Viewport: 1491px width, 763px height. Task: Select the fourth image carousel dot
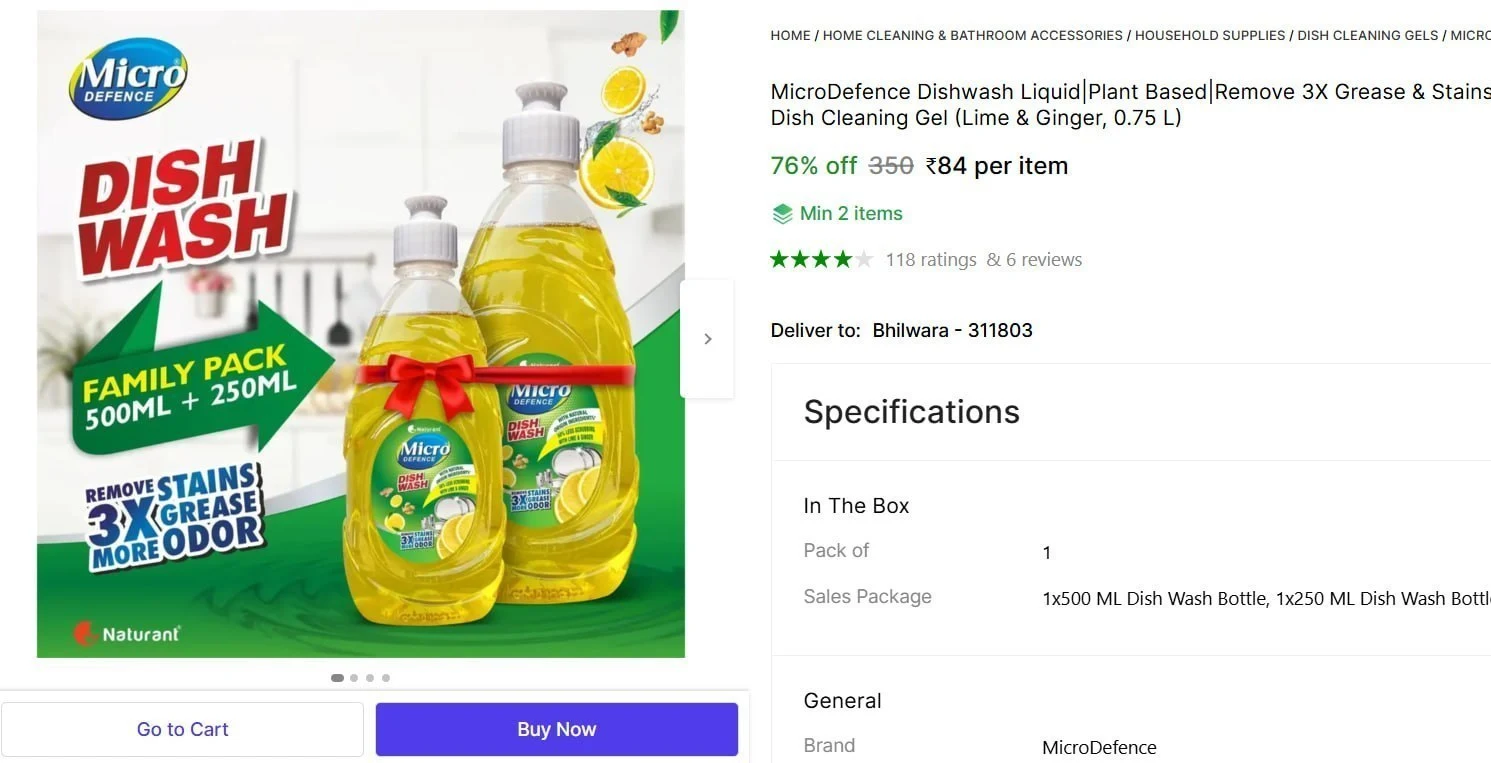[x=386, y=678]
